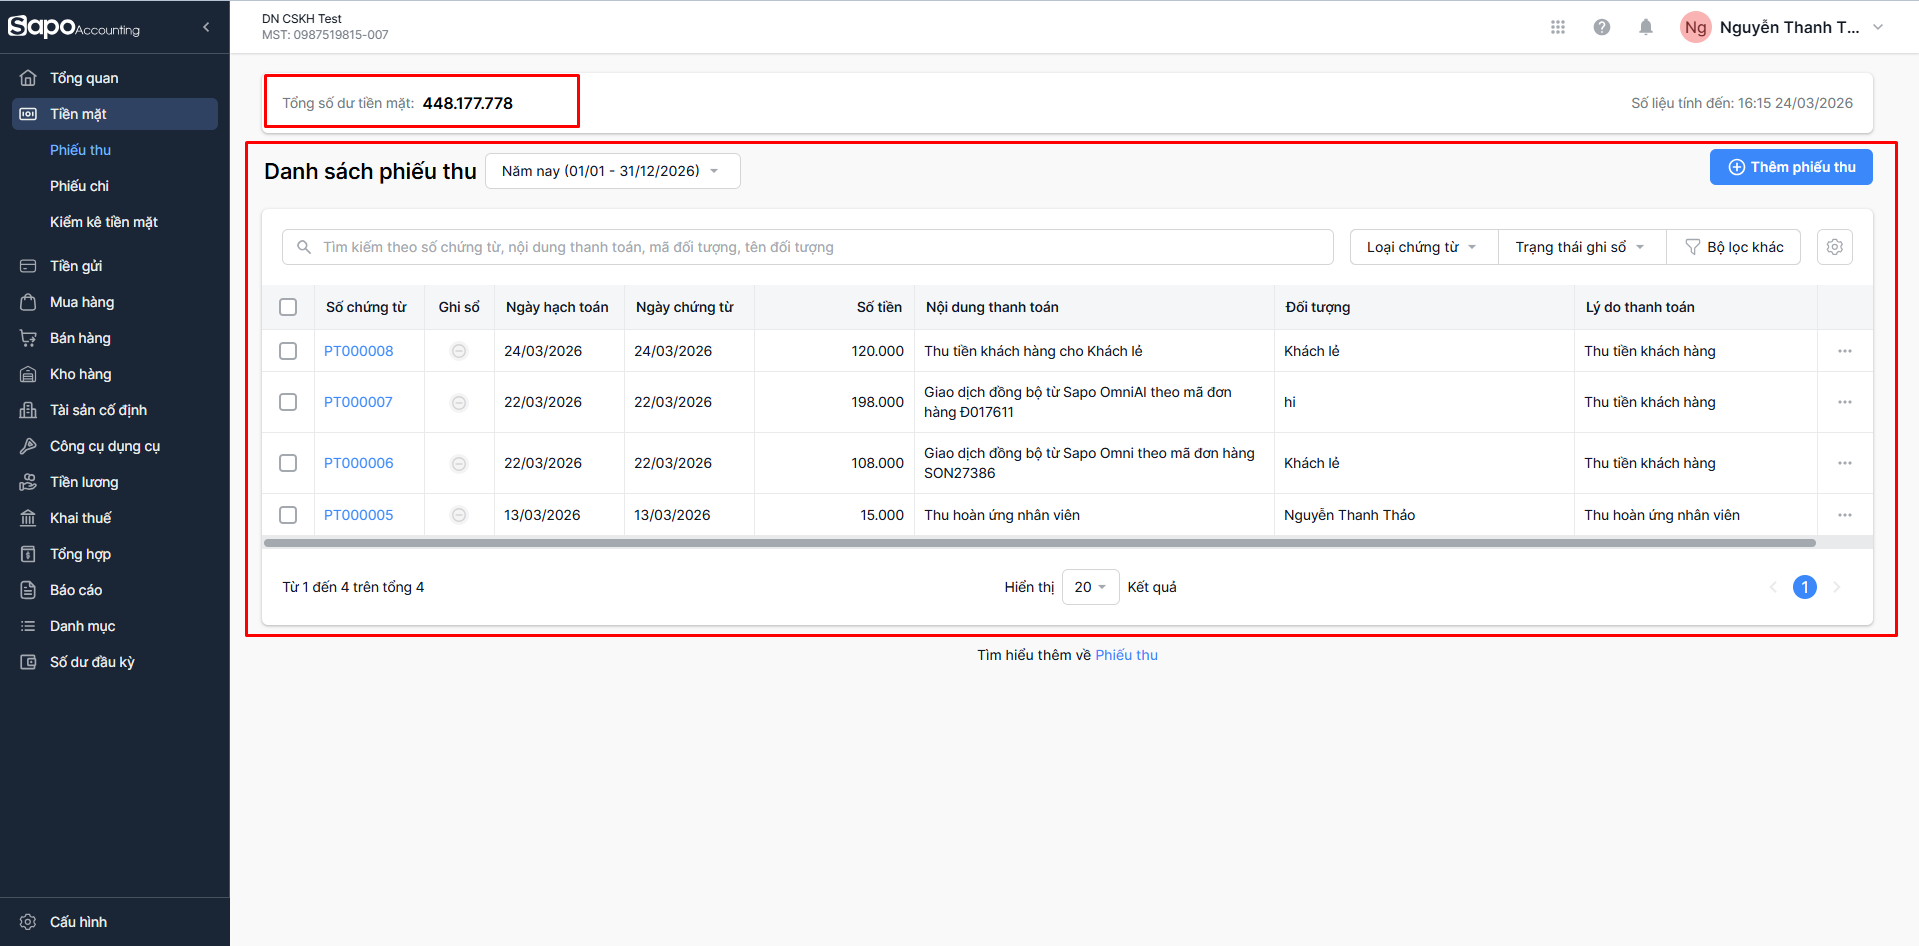Open Báo cáo in the sidebar
Viewport: 1919px width, 946px height.
tap(114, 590)
